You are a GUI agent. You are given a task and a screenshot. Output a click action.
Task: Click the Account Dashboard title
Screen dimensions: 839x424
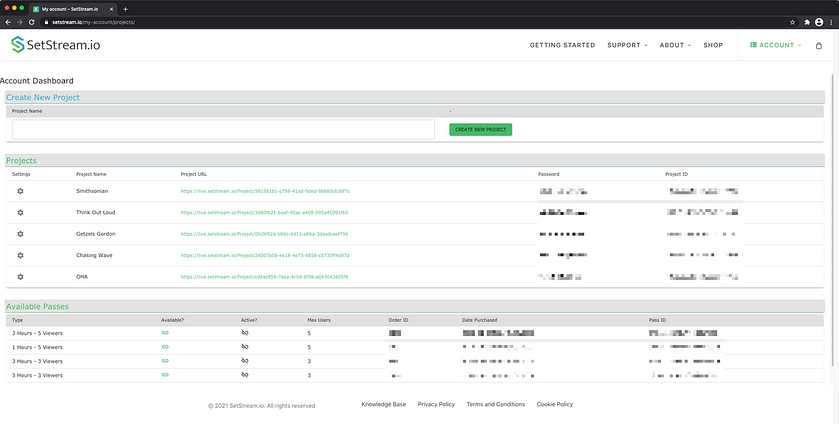pos(37,81)
